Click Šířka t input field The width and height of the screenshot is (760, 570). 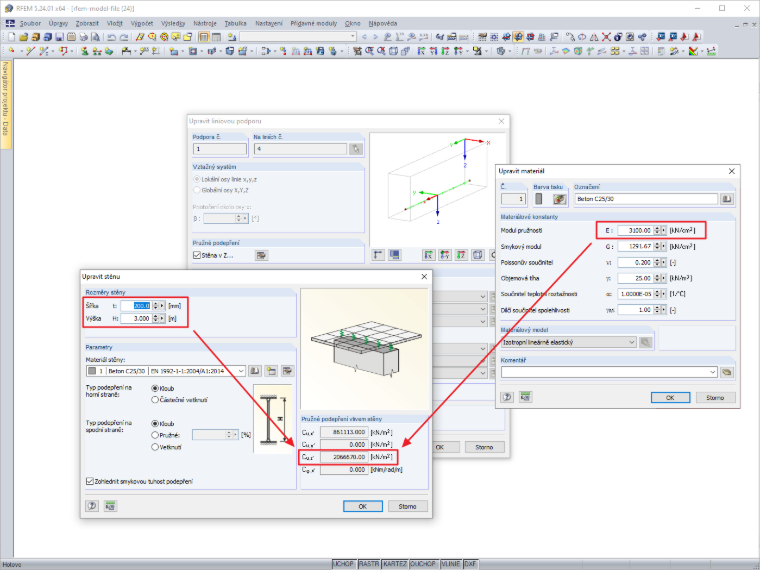(136, 306)
